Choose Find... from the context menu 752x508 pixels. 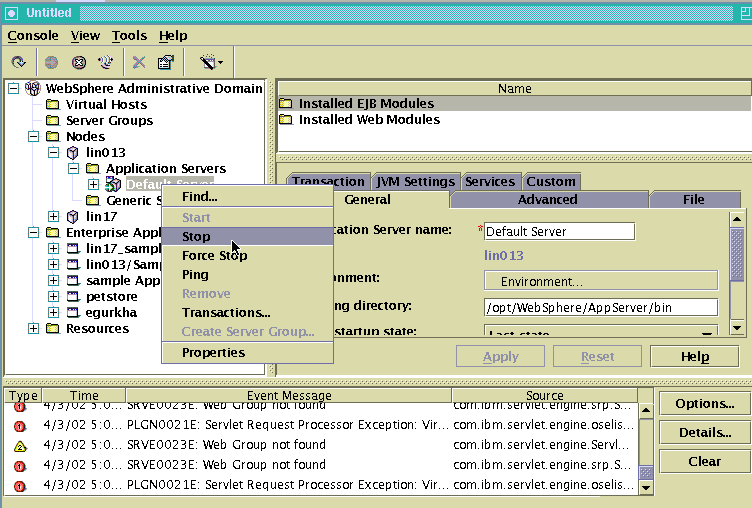coord(247,197)
